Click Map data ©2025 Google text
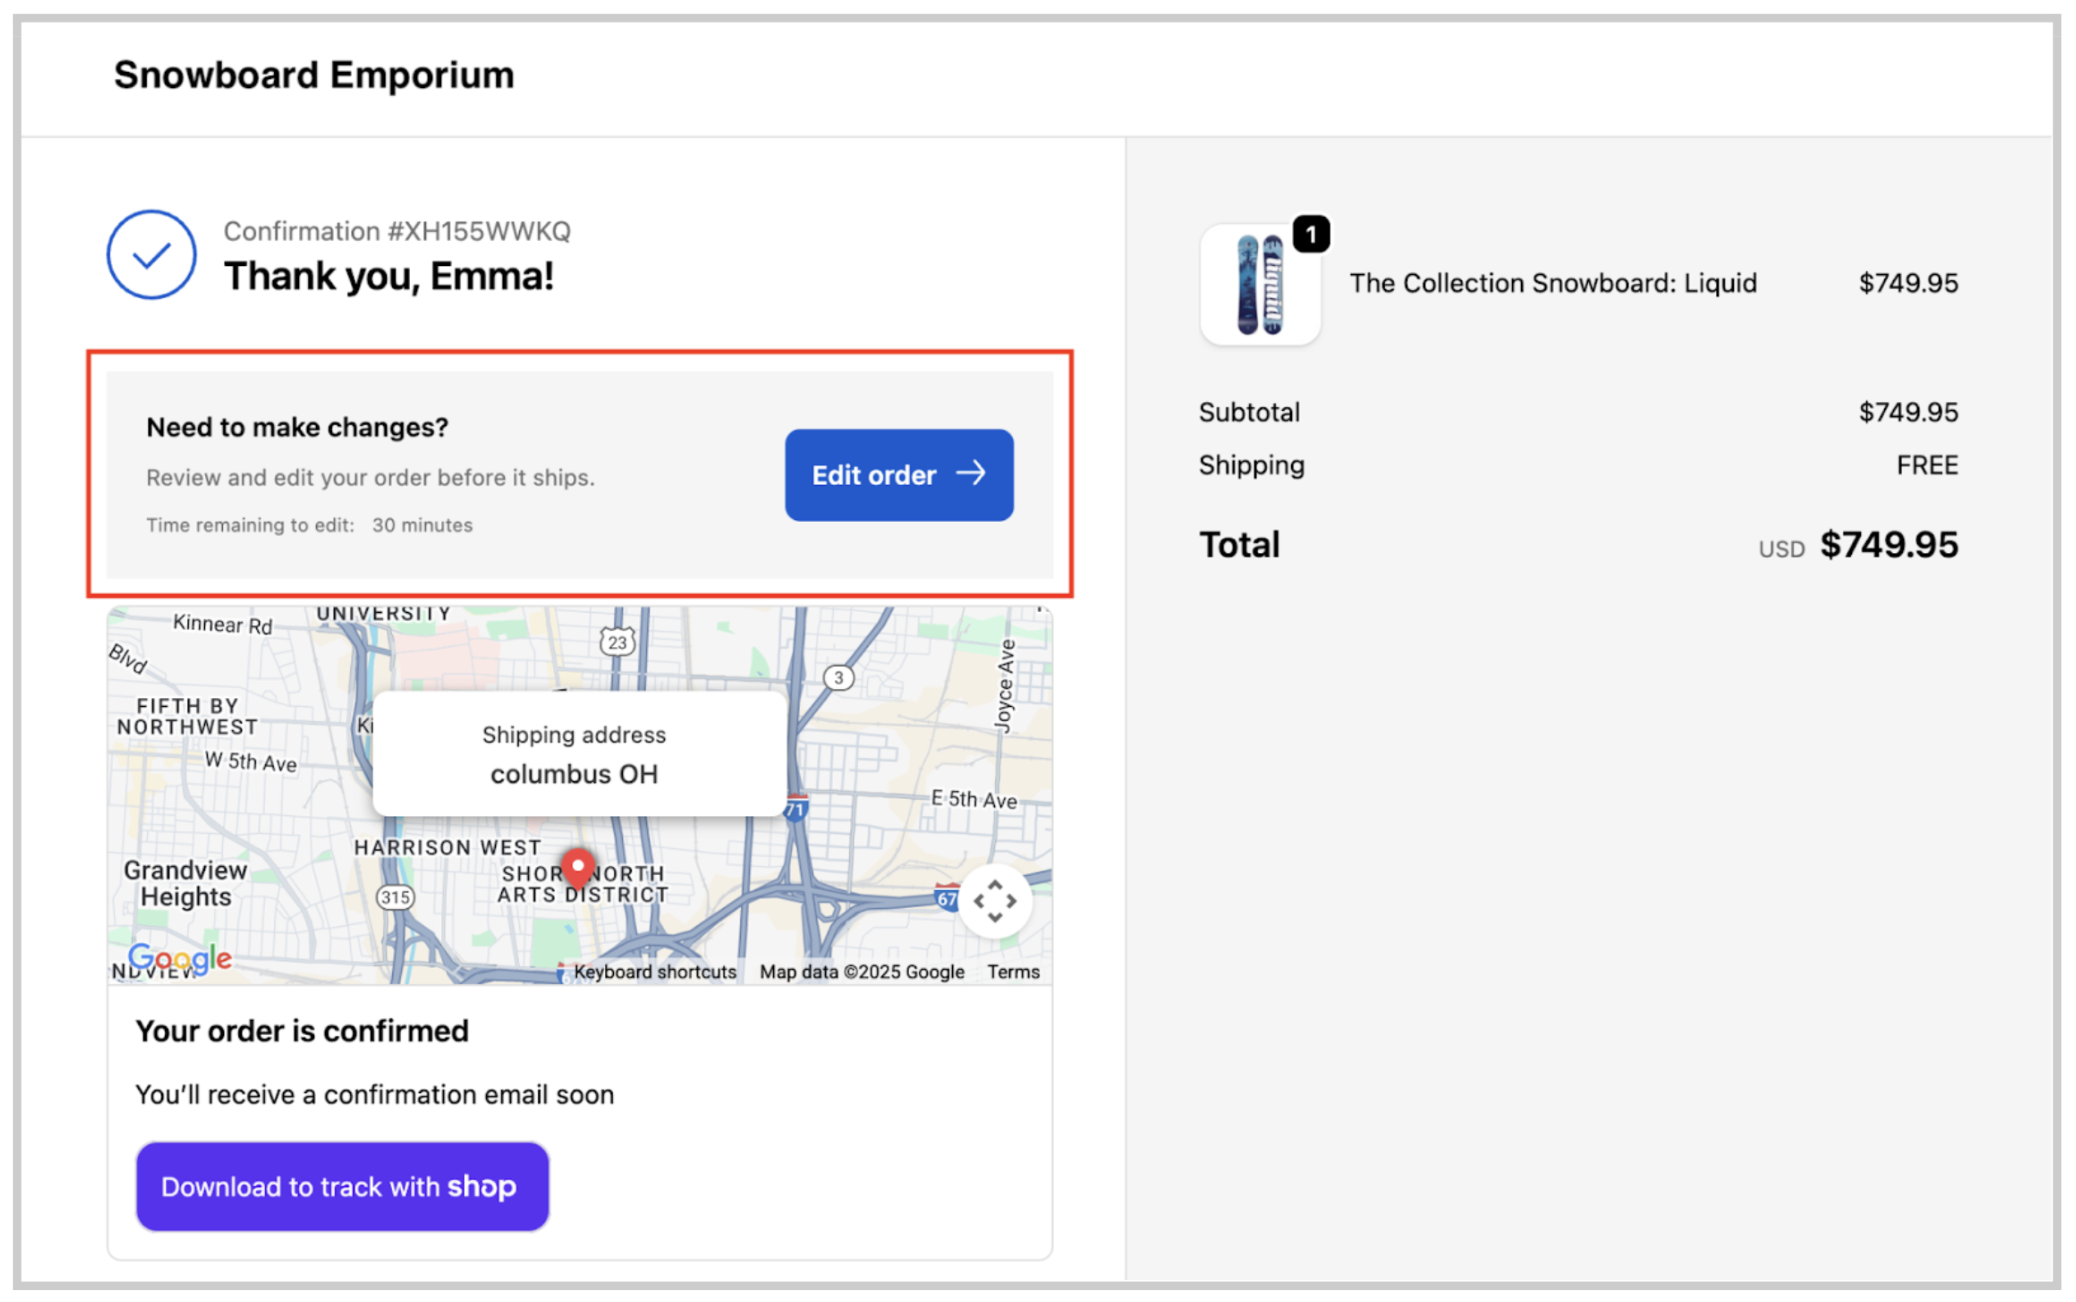This screenshot has width=2076, height=1302. [861, 972]
